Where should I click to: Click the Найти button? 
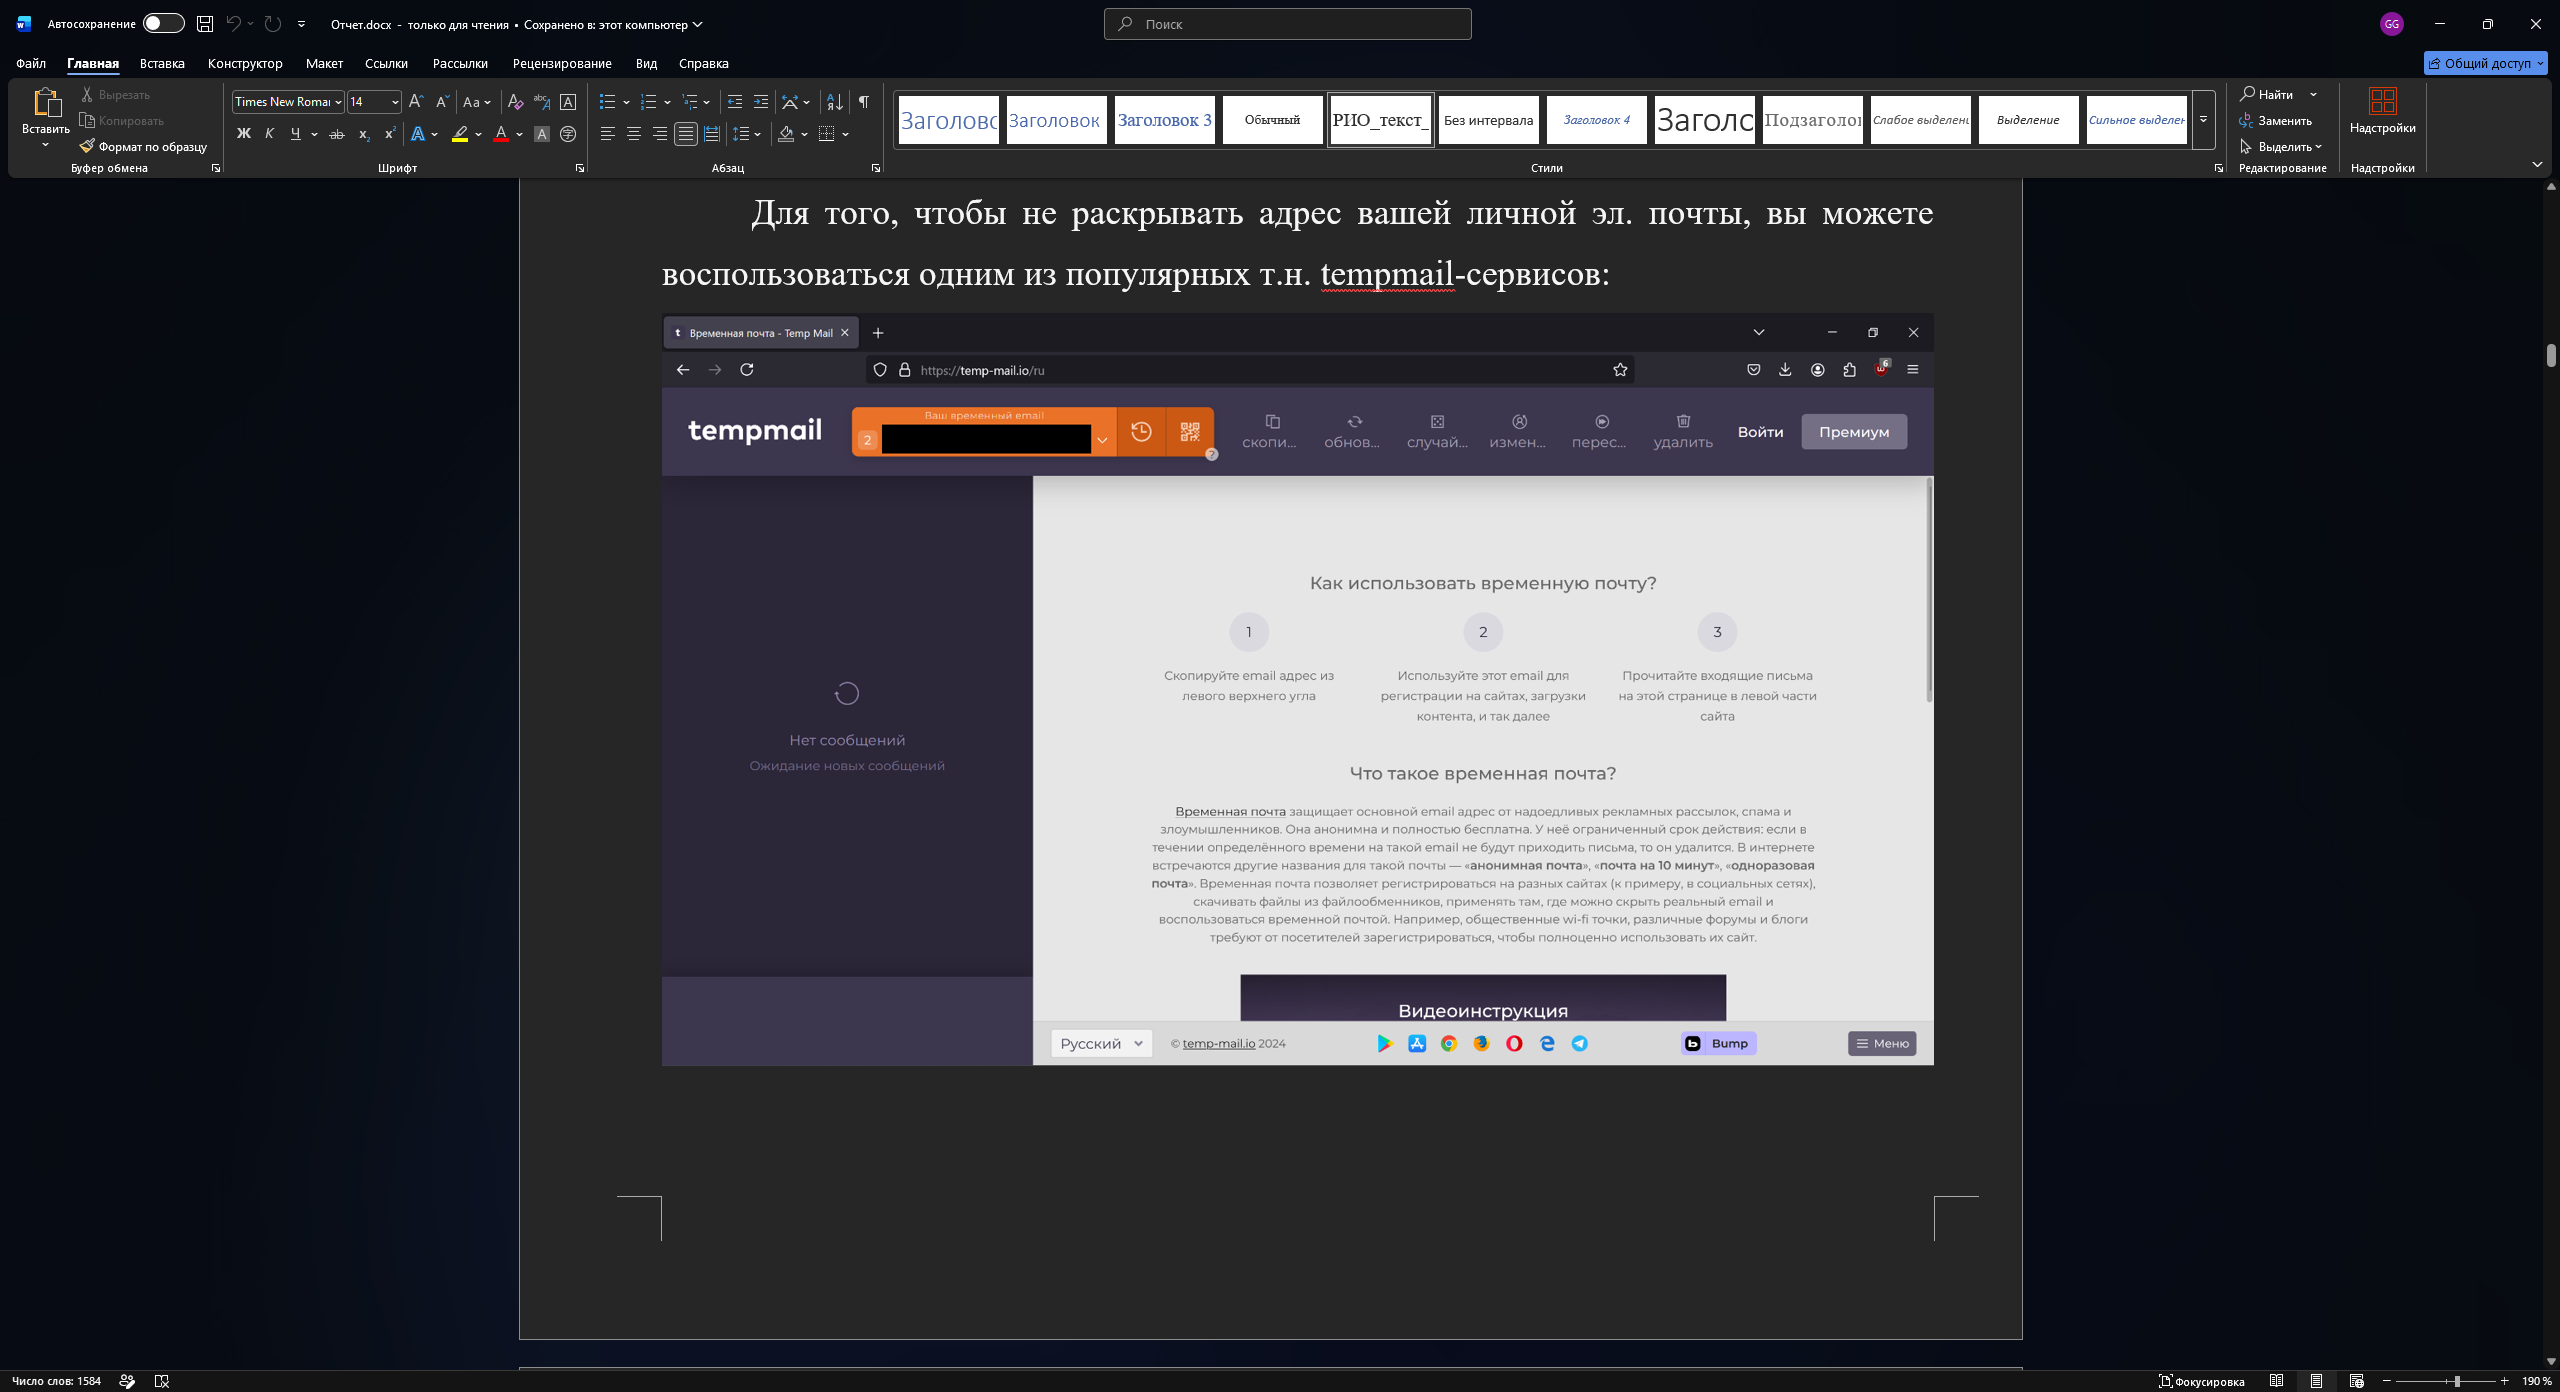tap(2268, 94)
